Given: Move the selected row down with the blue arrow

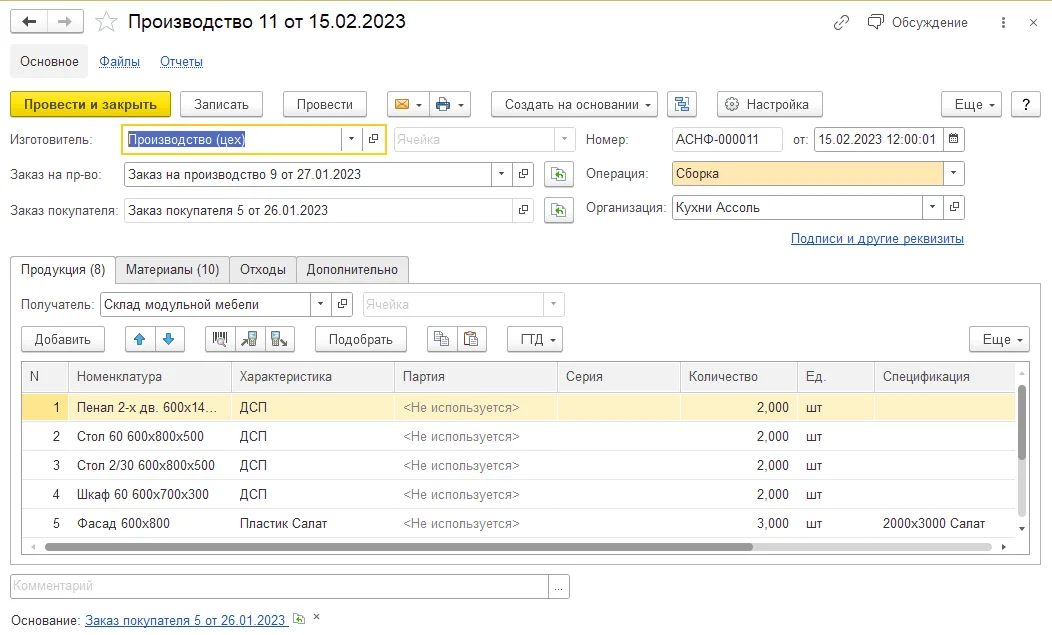Looking at the screenshot, I should click(x=169, y=340).
